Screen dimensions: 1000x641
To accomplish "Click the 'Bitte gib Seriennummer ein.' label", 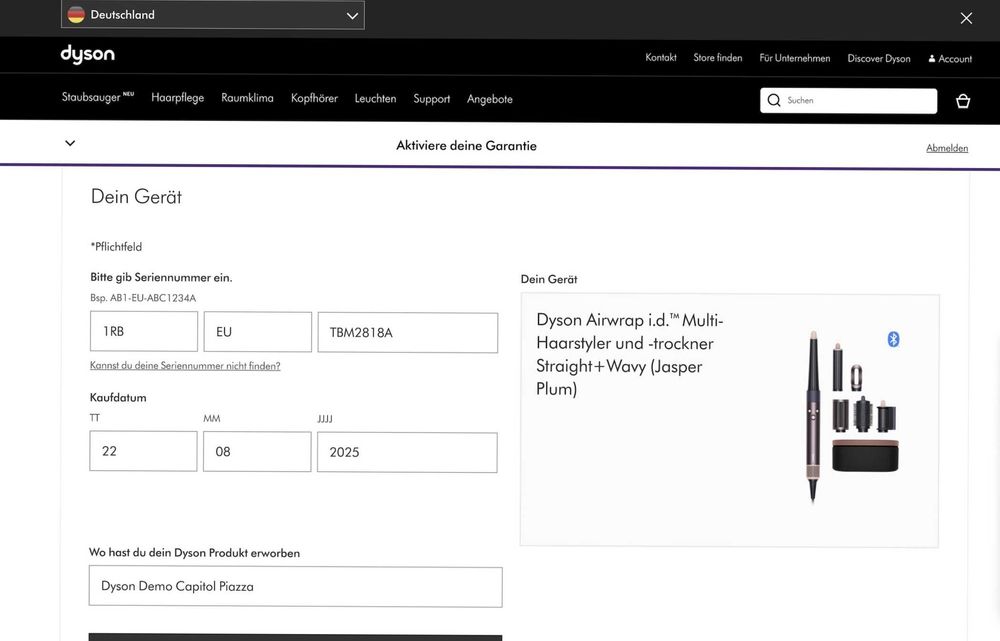I will (x=161, y=277).
